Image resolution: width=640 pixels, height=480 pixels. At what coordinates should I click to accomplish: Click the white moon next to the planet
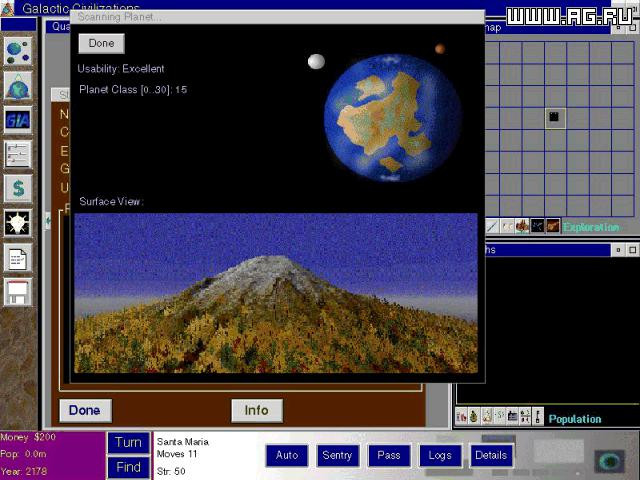pos(316,62)
